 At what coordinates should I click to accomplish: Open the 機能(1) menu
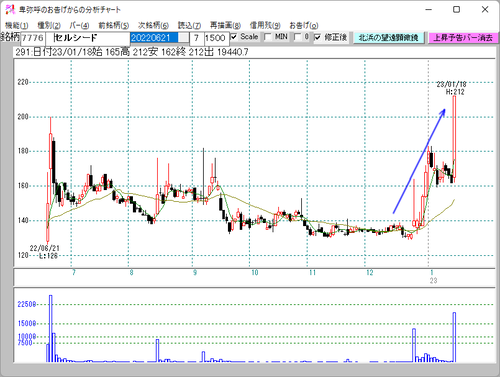click(x=17, y=25)
